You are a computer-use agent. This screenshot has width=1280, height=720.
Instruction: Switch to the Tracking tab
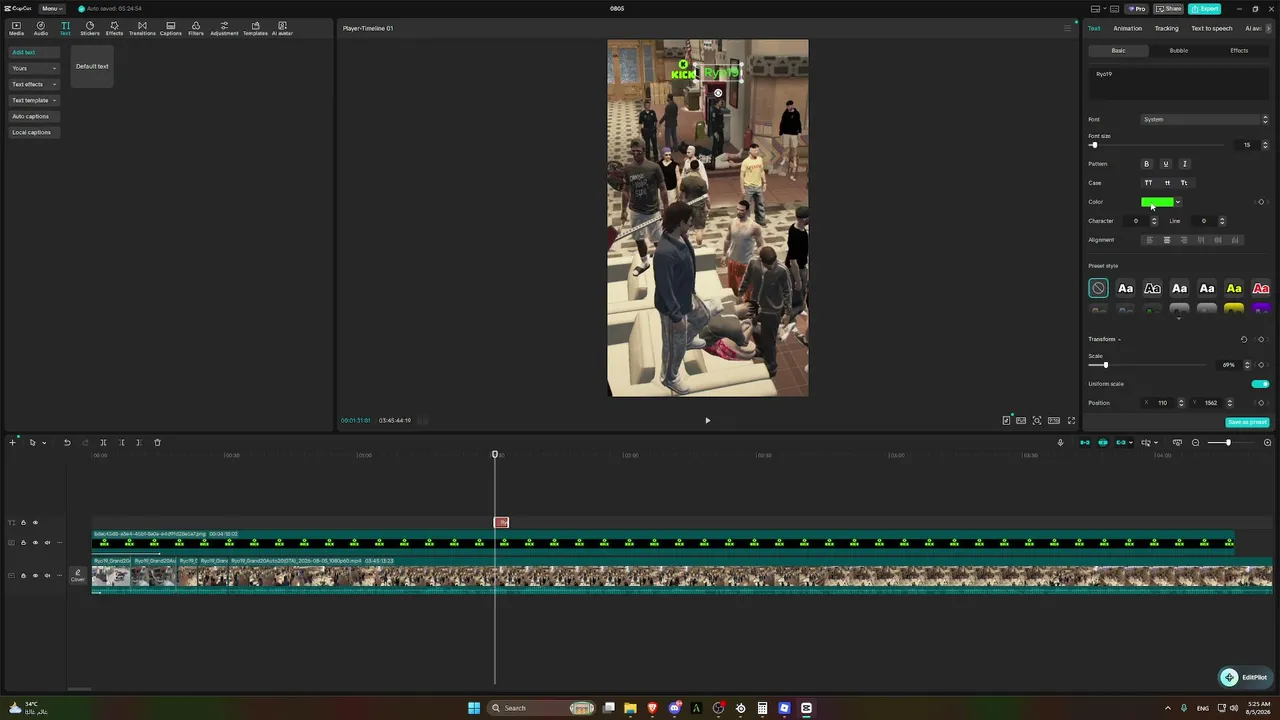pyautogui.click(x=1166, y=28)
